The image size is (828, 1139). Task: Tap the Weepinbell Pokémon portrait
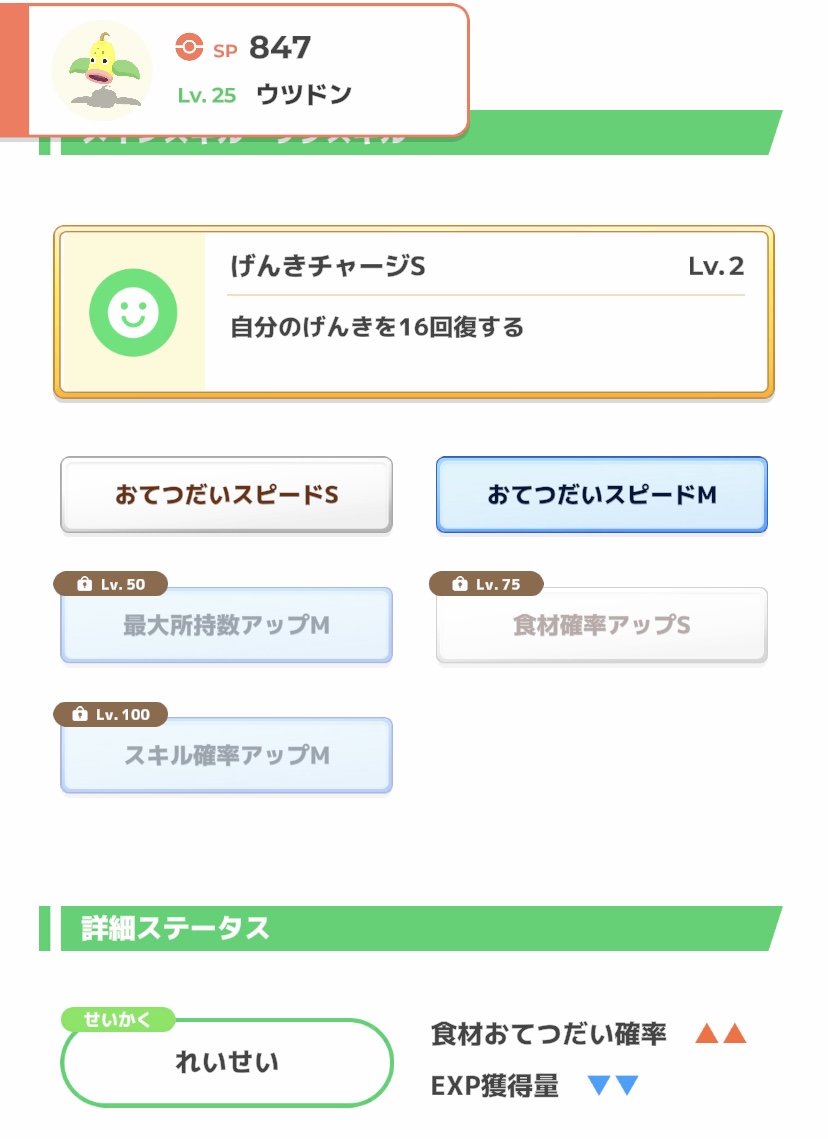[x=101, y=70]
